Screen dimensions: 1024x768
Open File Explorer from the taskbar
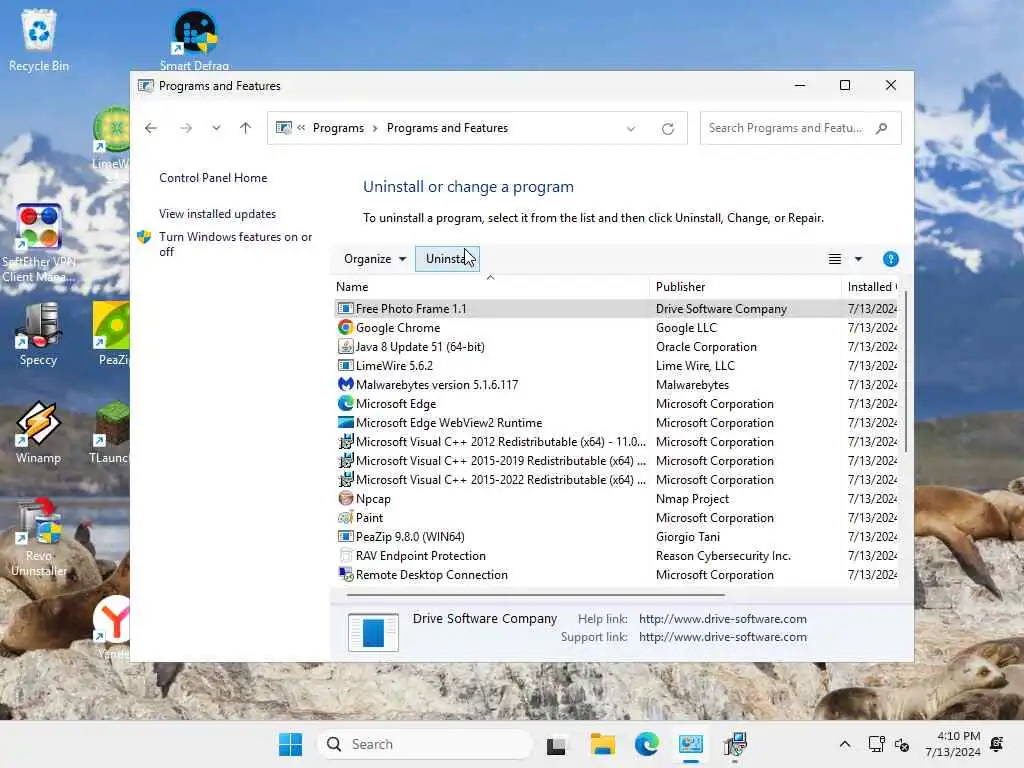click(602, 744)
